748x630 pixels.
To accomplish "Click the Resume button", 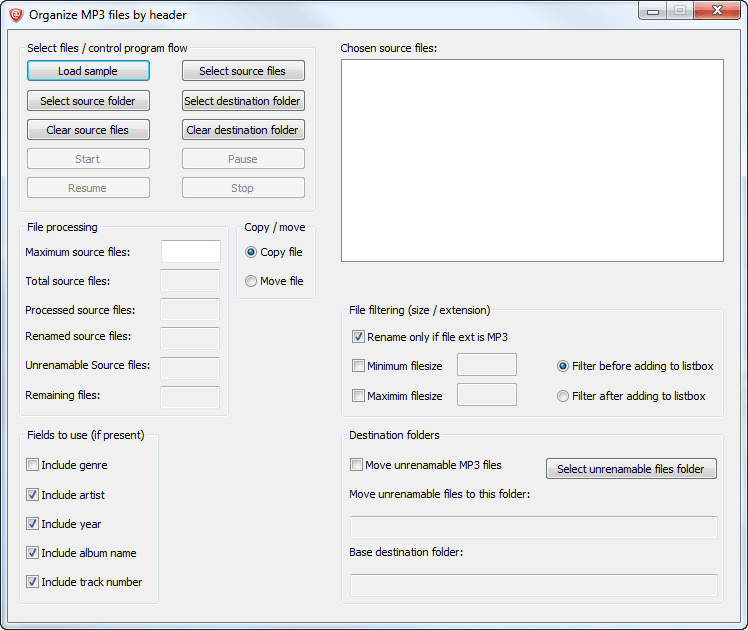I will tap(88, 188).
